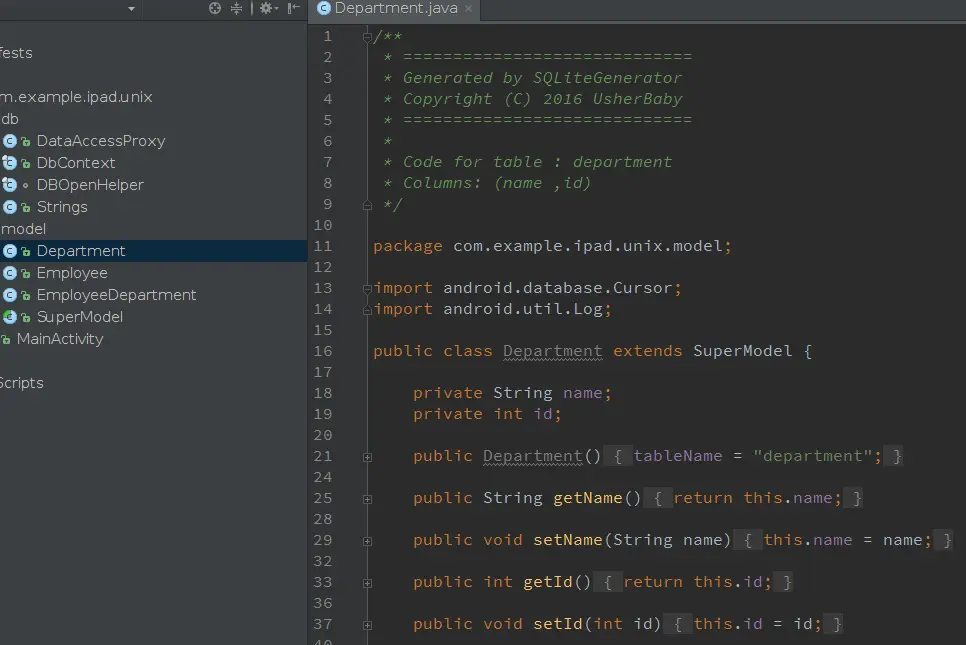Select DBOpenHelper in the project tree
The height and width of the screenshot is (645, 966).
click(90, 185)
